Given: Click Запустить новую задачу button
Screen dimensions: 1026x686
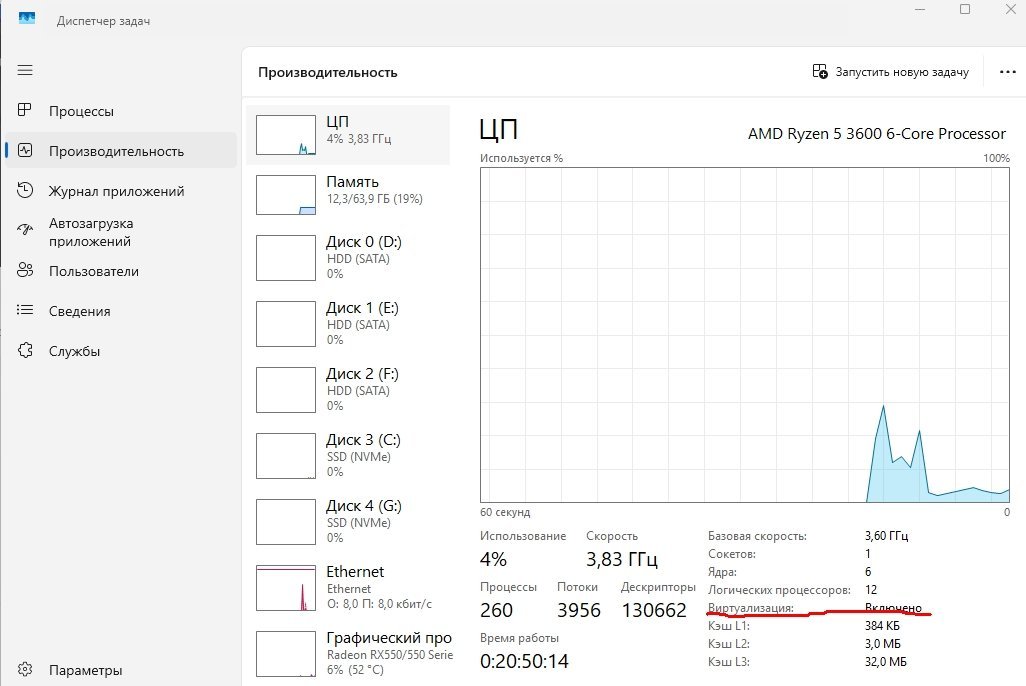Looking at the screenshot, I should pos(891,72).
